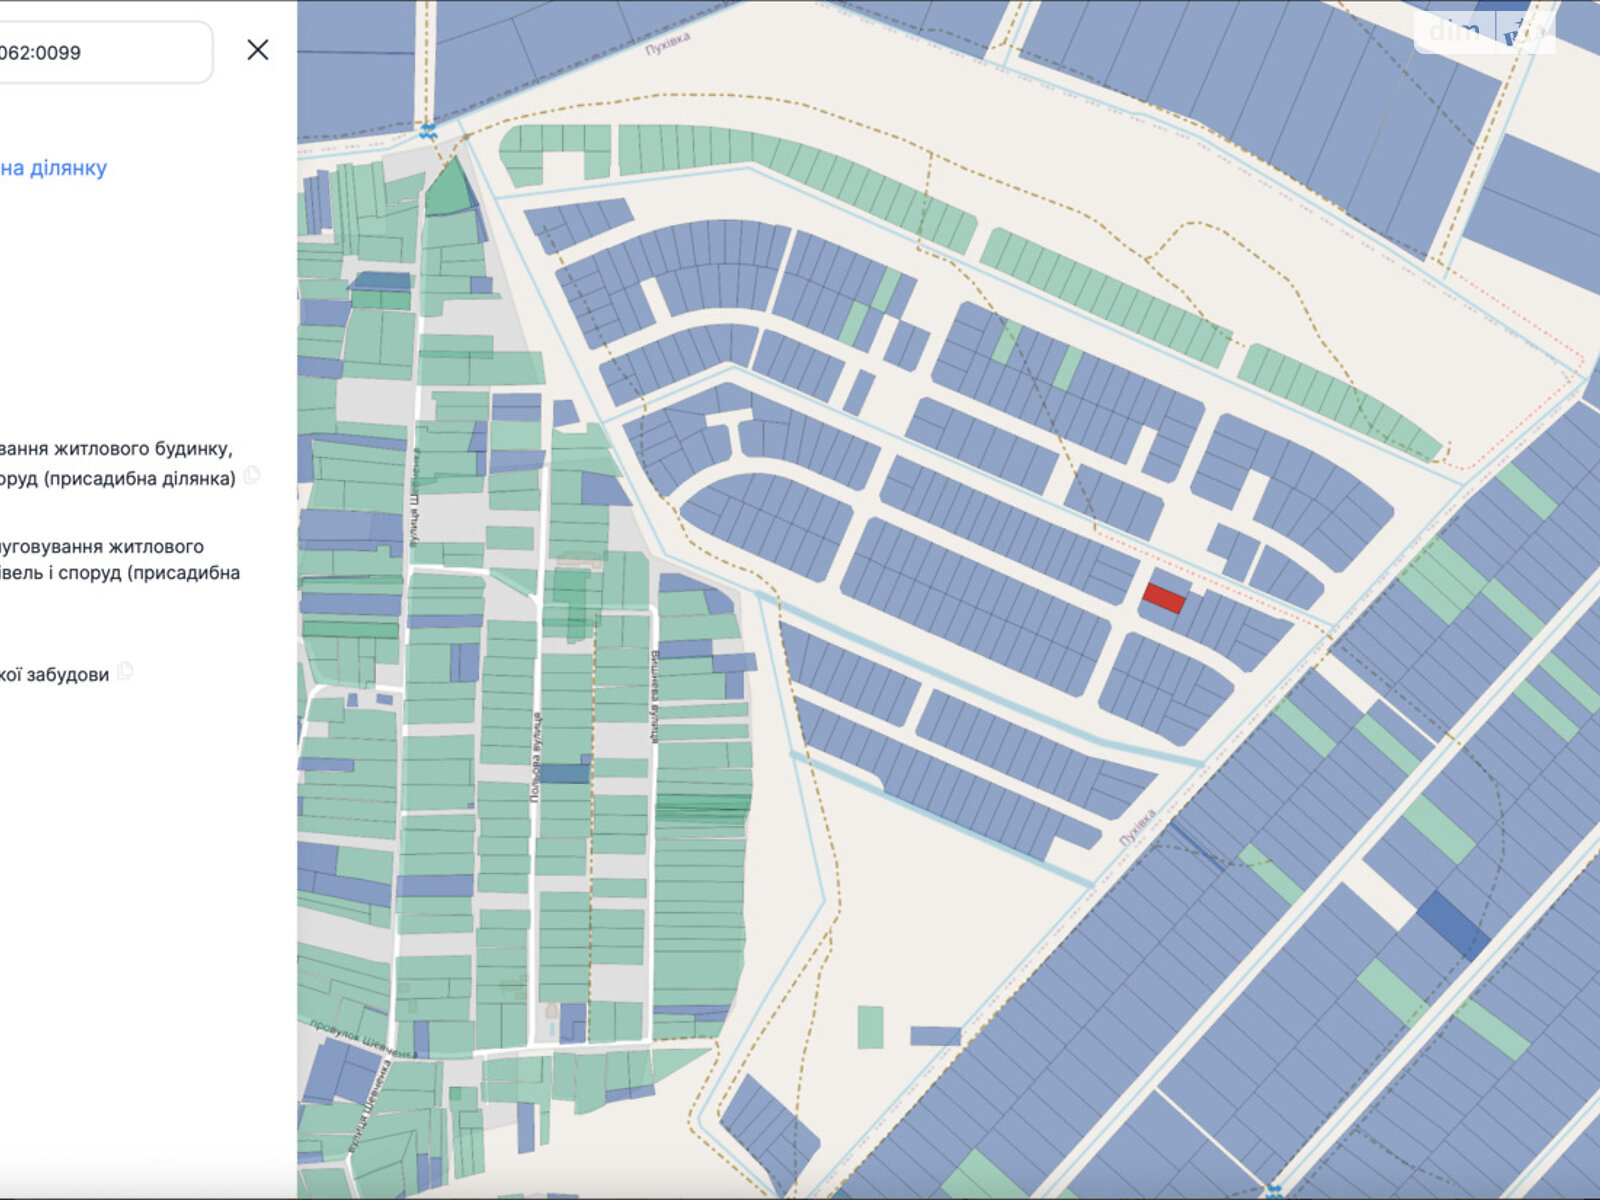
Task: Copy "забудови" text using the copy icon
Action: [x=125, y=671]
